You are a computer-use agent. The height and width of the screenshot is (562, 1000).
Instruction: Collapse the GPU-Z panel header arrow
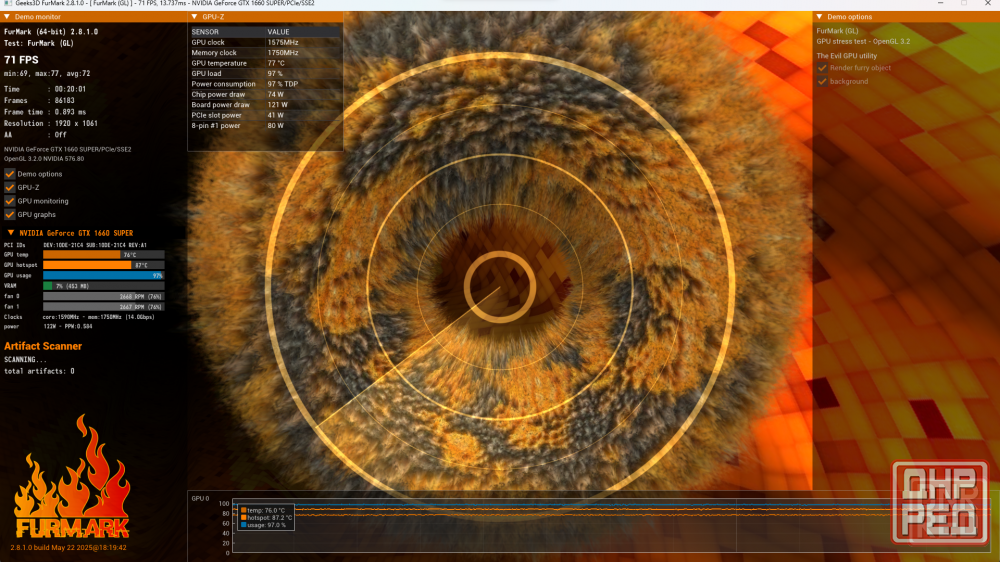[x=194, y=17]
